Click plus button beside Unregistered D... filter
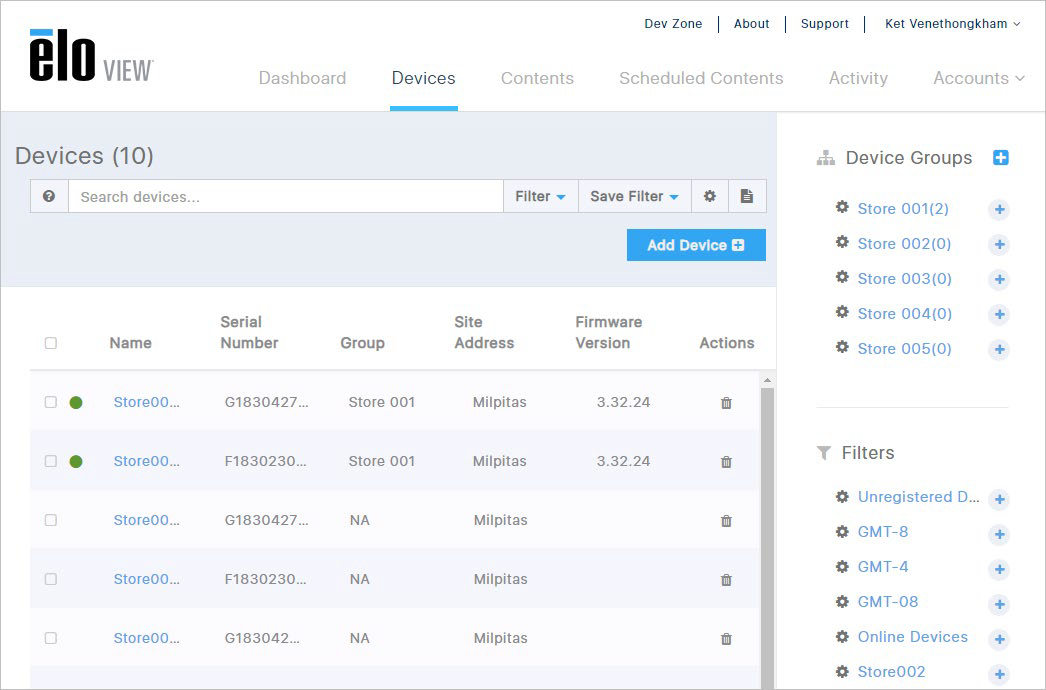The height and width of the screenshot is (690, 1046). point(999,499)
